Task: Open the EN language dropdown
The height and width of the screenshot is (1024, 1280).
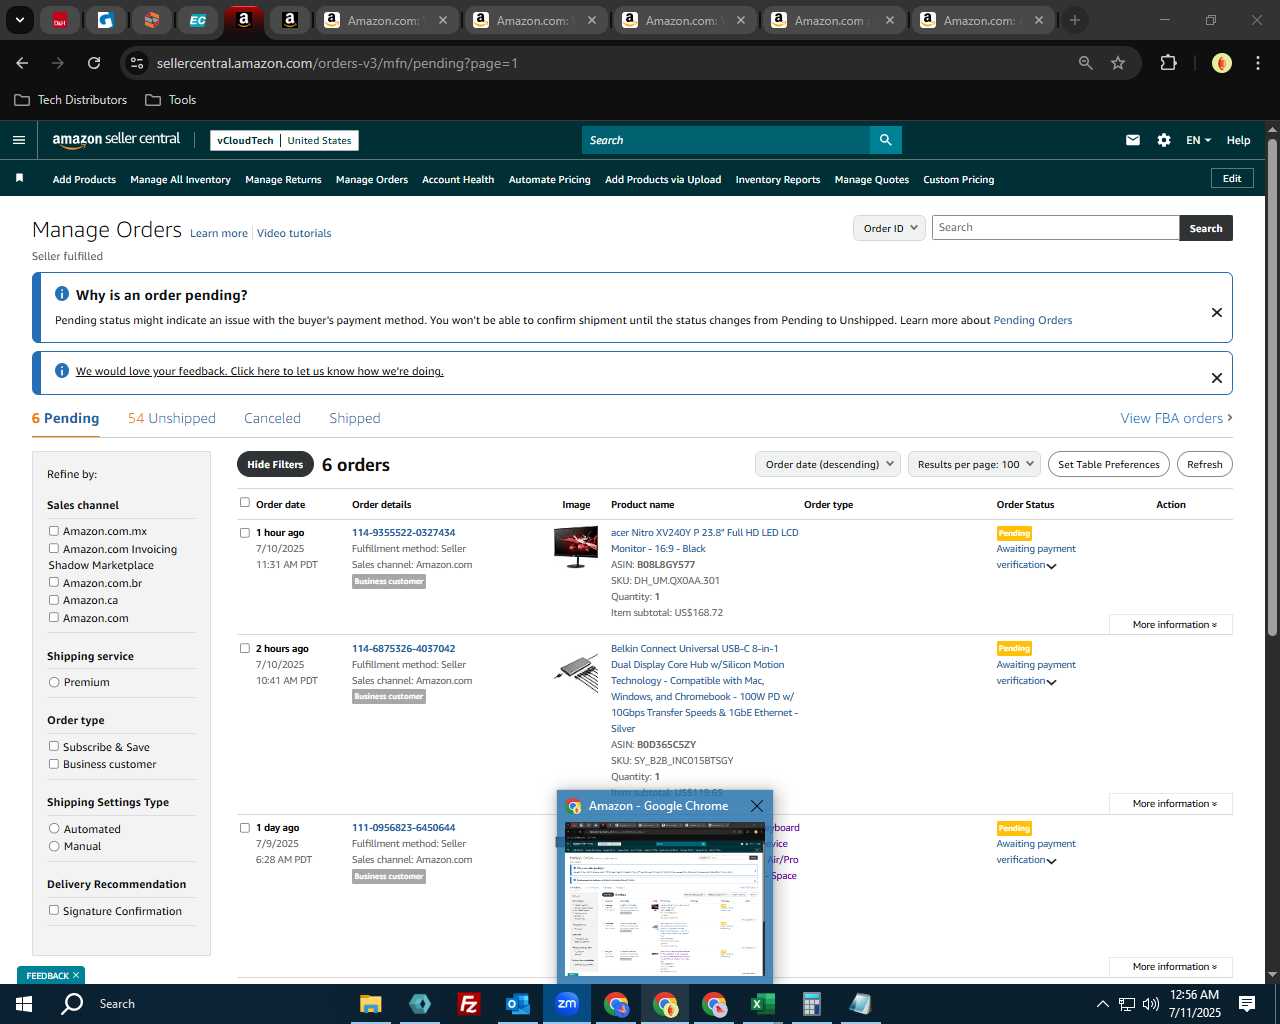Action: click(x=1198, y=140)
